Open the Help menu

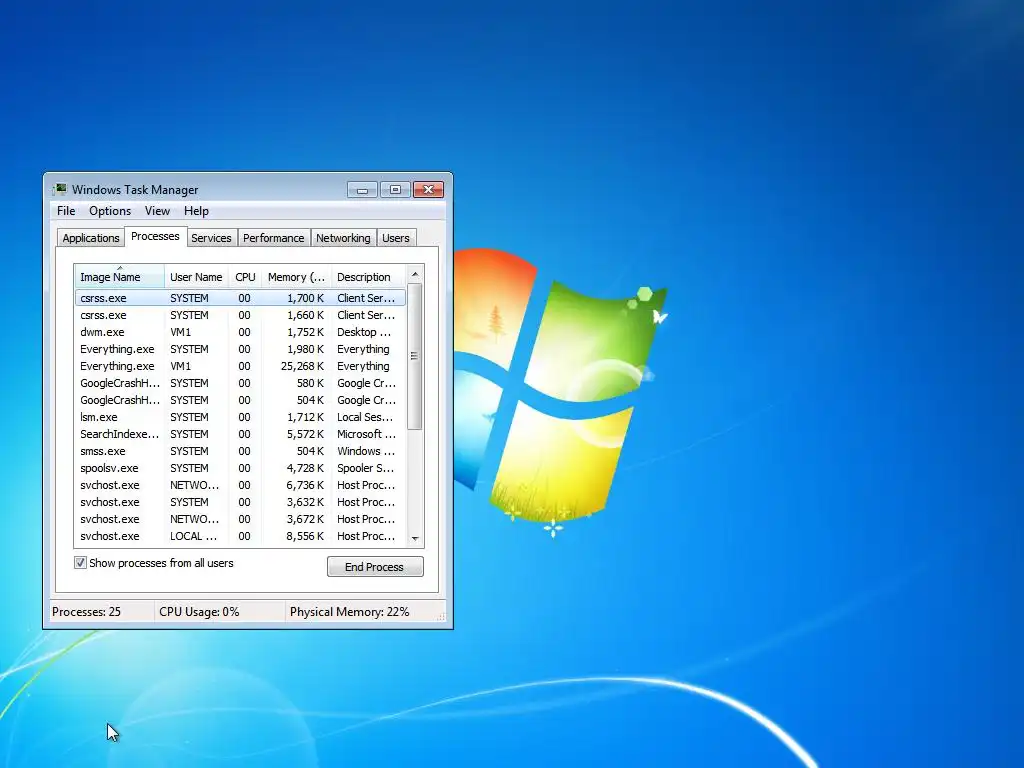coord(196,211)
